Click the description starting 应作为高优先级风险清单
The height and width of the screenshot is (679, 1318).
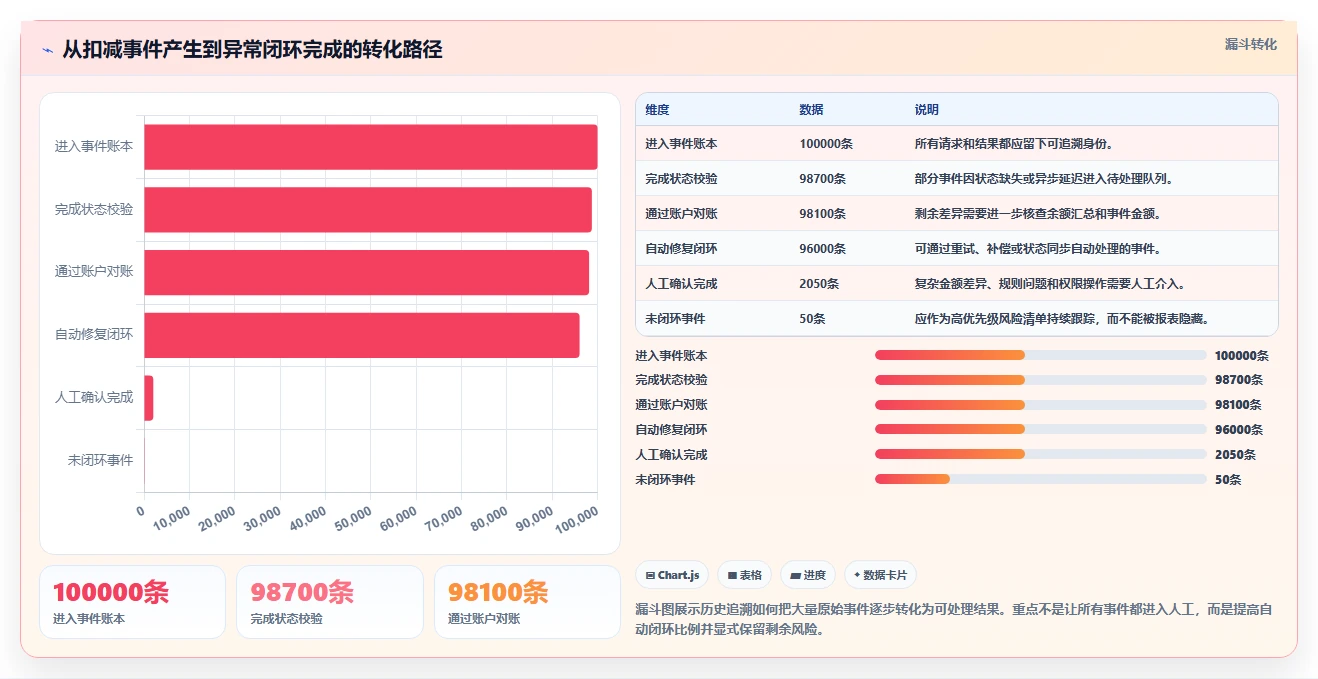pos(1062,319)
